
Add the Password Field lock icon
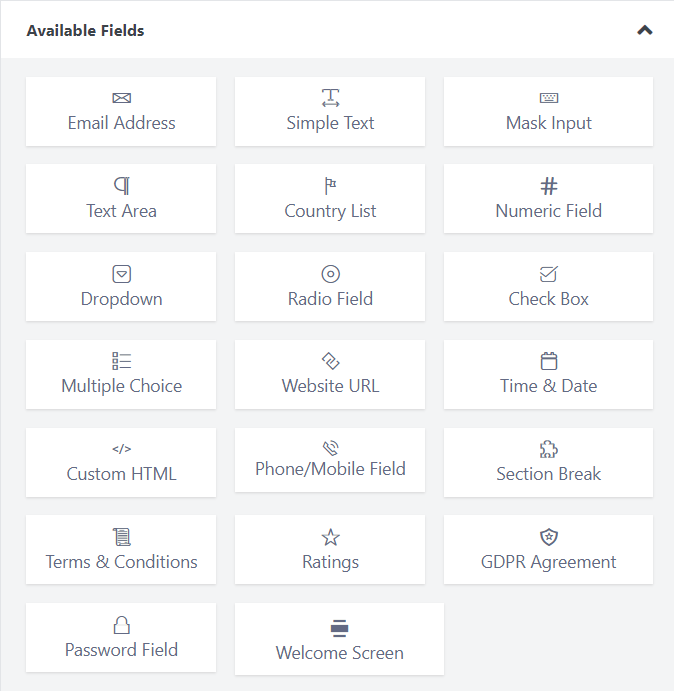click(121, 625)
